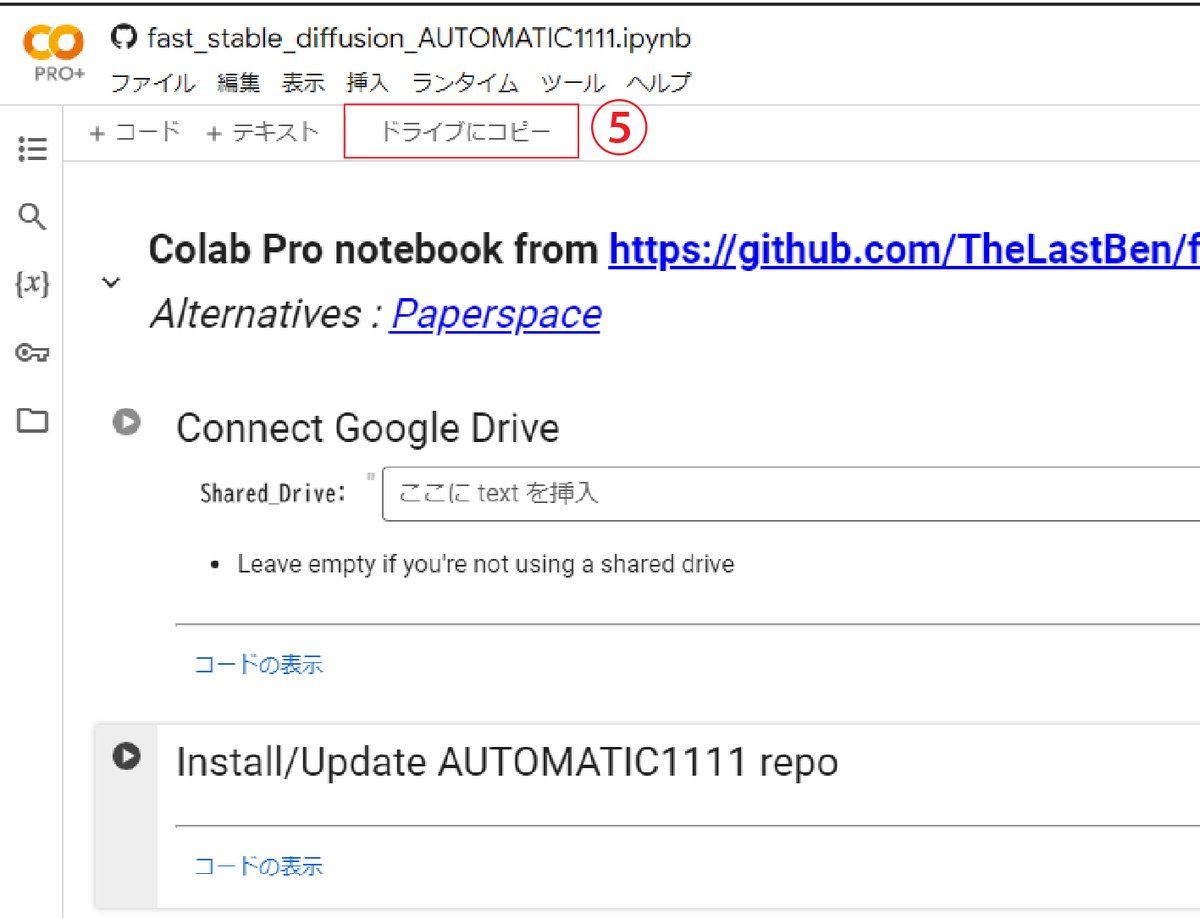The image size is (1200, 918).
Task: Open the variables {x} panel
Action: [x=32, y=285]
